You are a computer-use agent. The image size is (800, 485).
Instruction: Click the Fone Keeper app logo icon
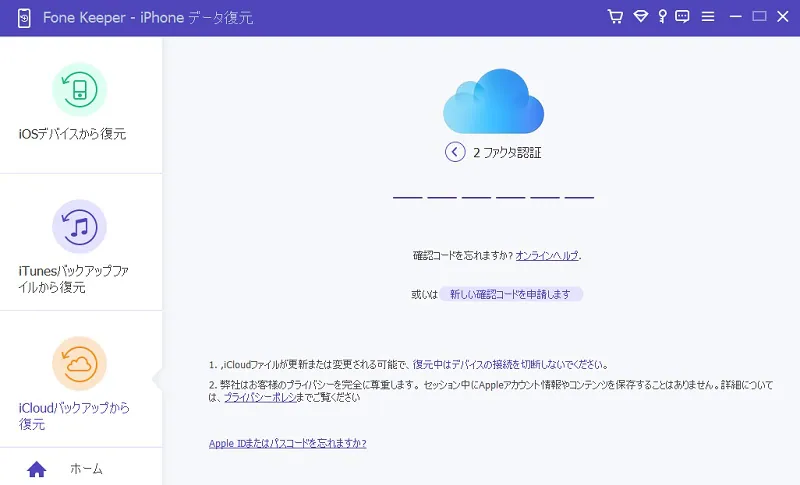(24, 18)
